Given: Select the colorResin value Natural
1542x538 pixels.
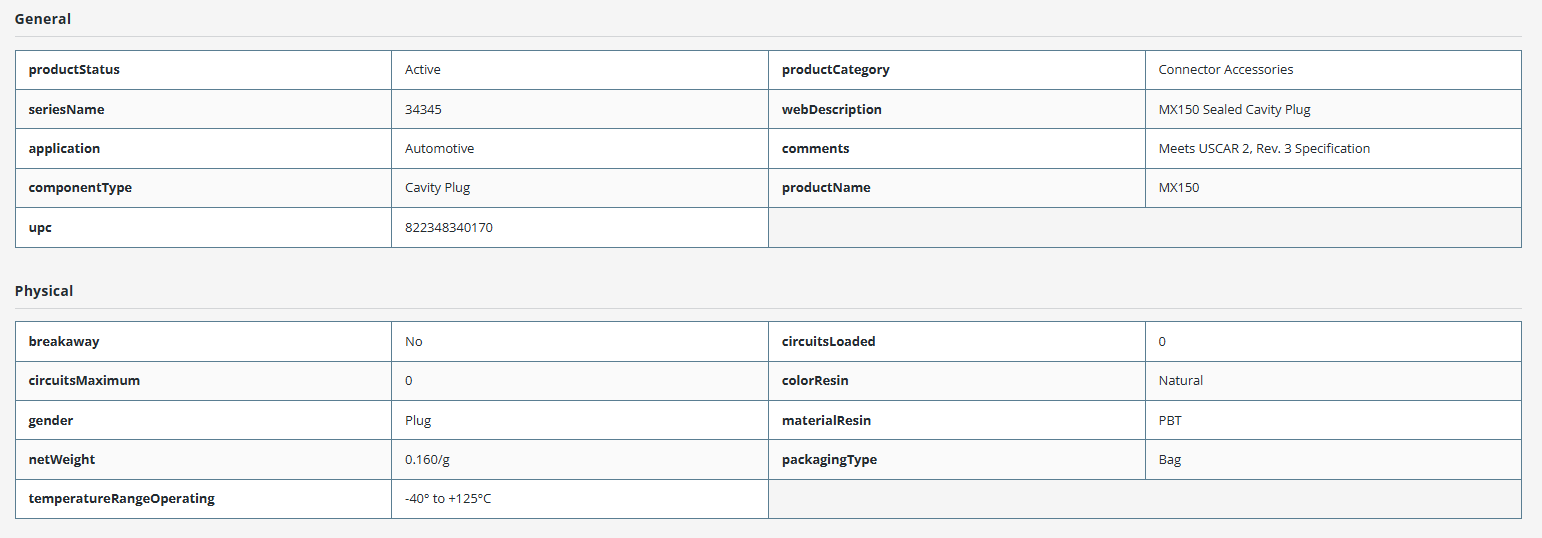Looking at the screenshot, I should click(x=1181, y=381).
